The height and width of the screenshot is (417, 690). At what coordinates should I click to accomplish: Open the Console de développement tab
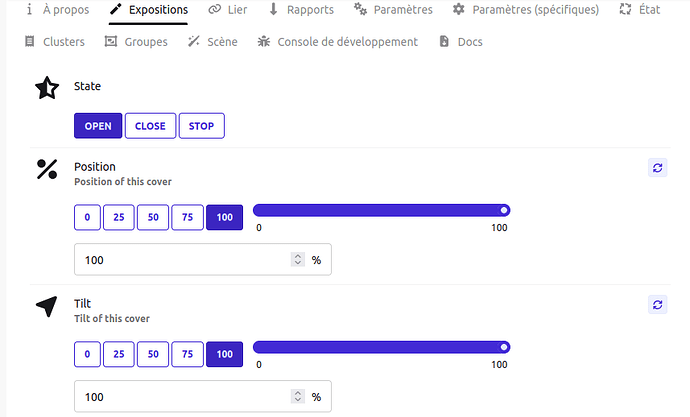[338, 42]
